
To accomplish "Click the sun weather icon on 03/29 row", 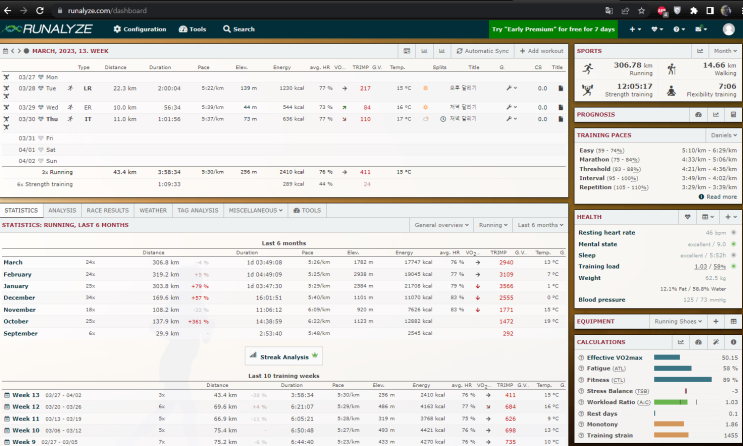I will coord(425,107).
